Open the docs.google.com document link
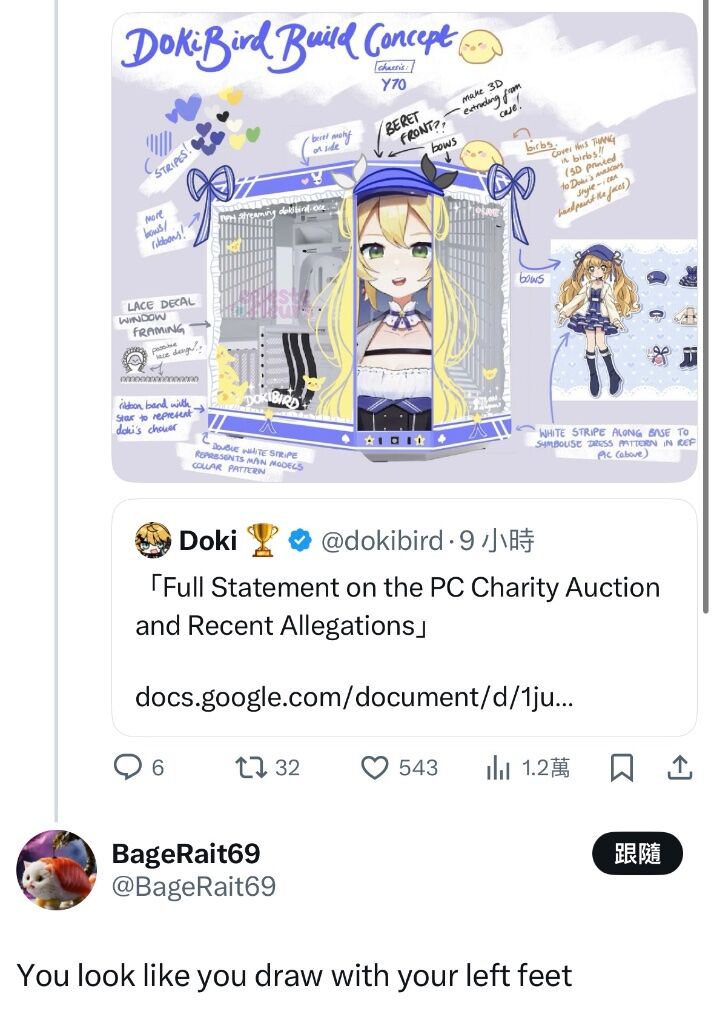Image resolution: width=714 pixels, height=1023 pixels. 354,697
